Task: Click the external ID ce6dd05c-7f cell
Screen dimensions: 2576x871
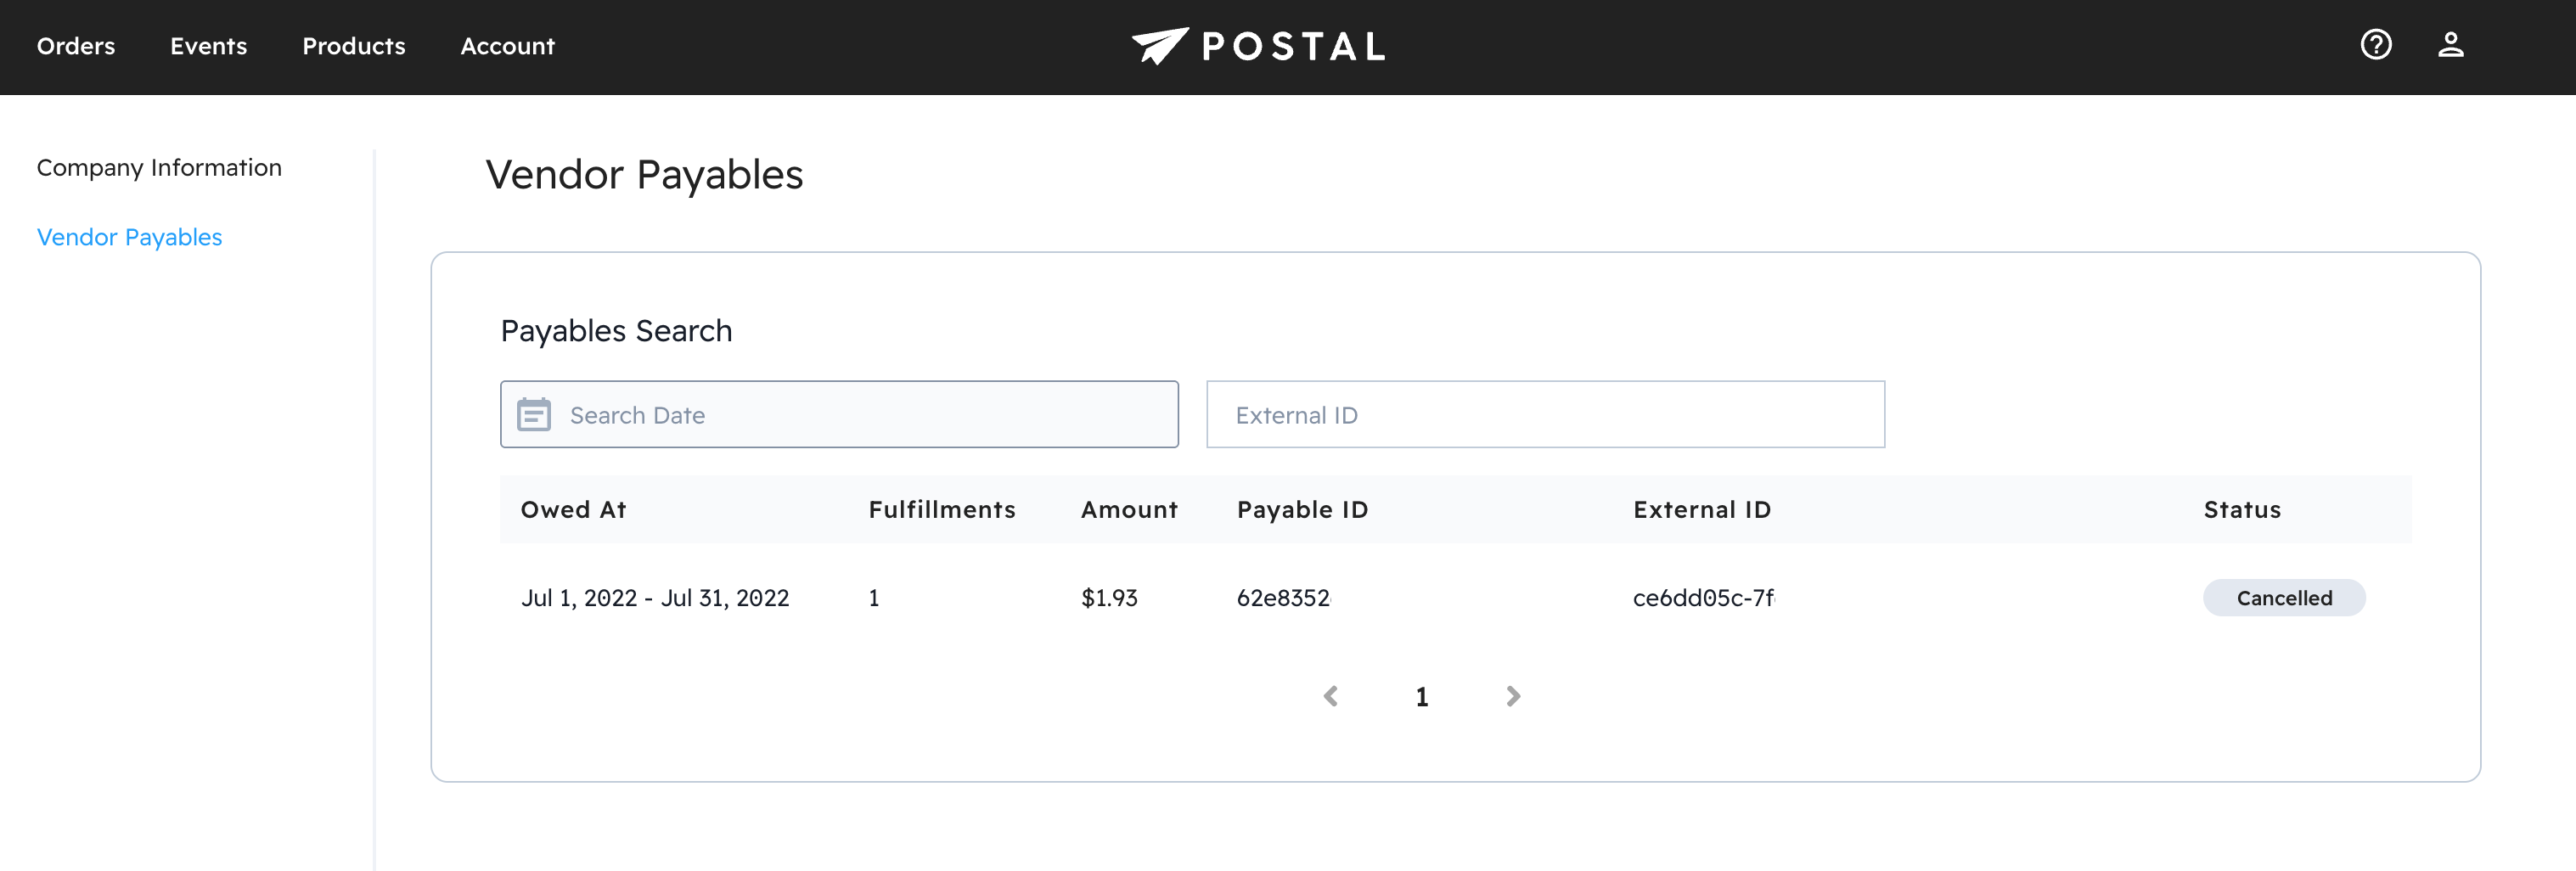Action: [x=1703, y=598]
